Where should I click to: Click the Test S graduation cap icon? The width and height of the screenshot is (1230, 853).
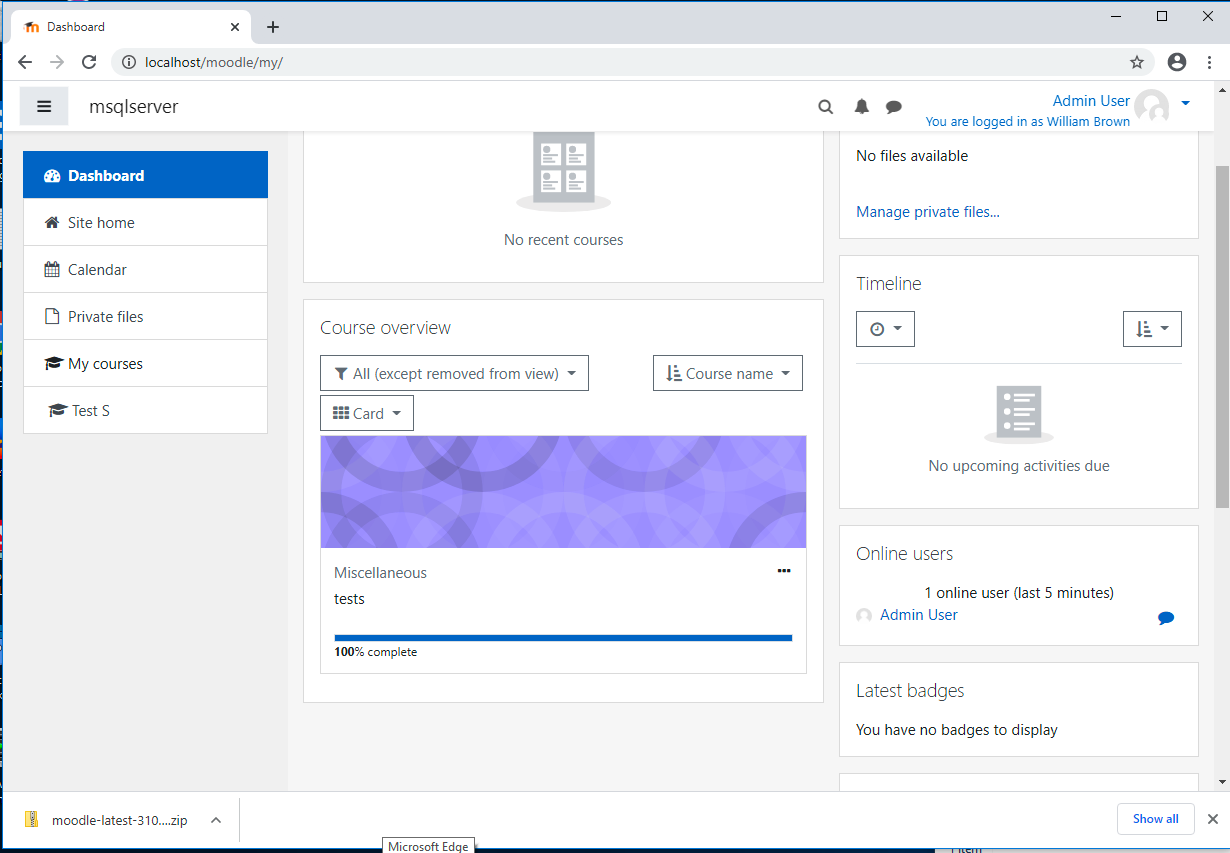pos(58,410)
